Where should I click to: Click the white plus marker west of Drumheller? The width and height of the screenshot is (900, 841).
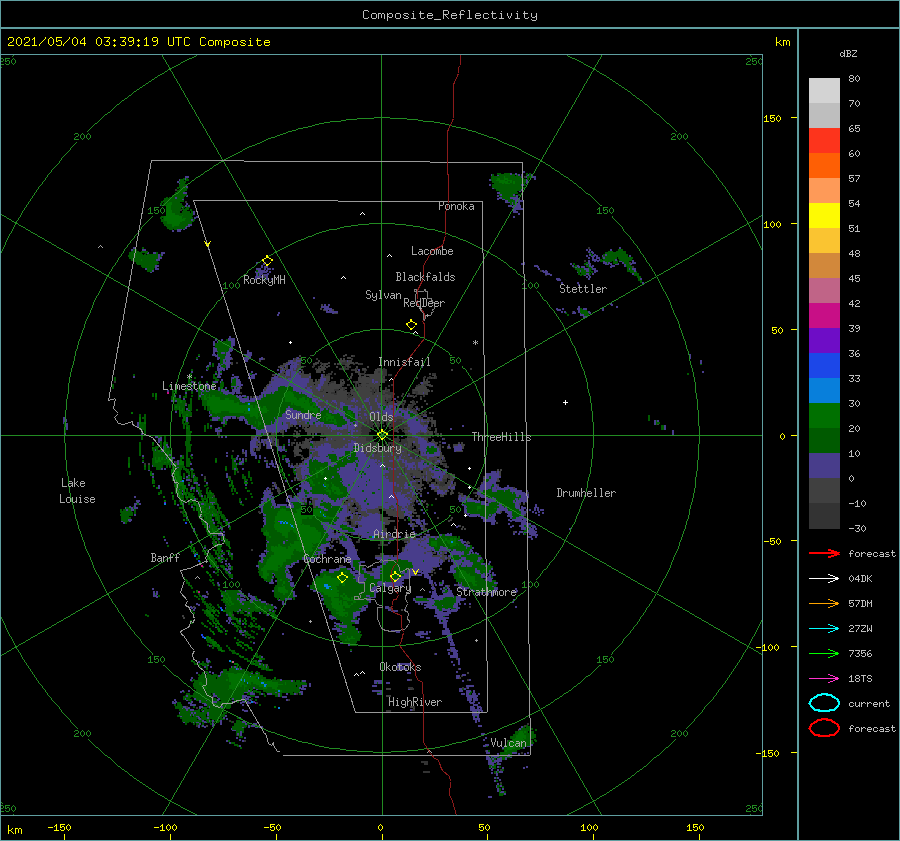(565, 402)
